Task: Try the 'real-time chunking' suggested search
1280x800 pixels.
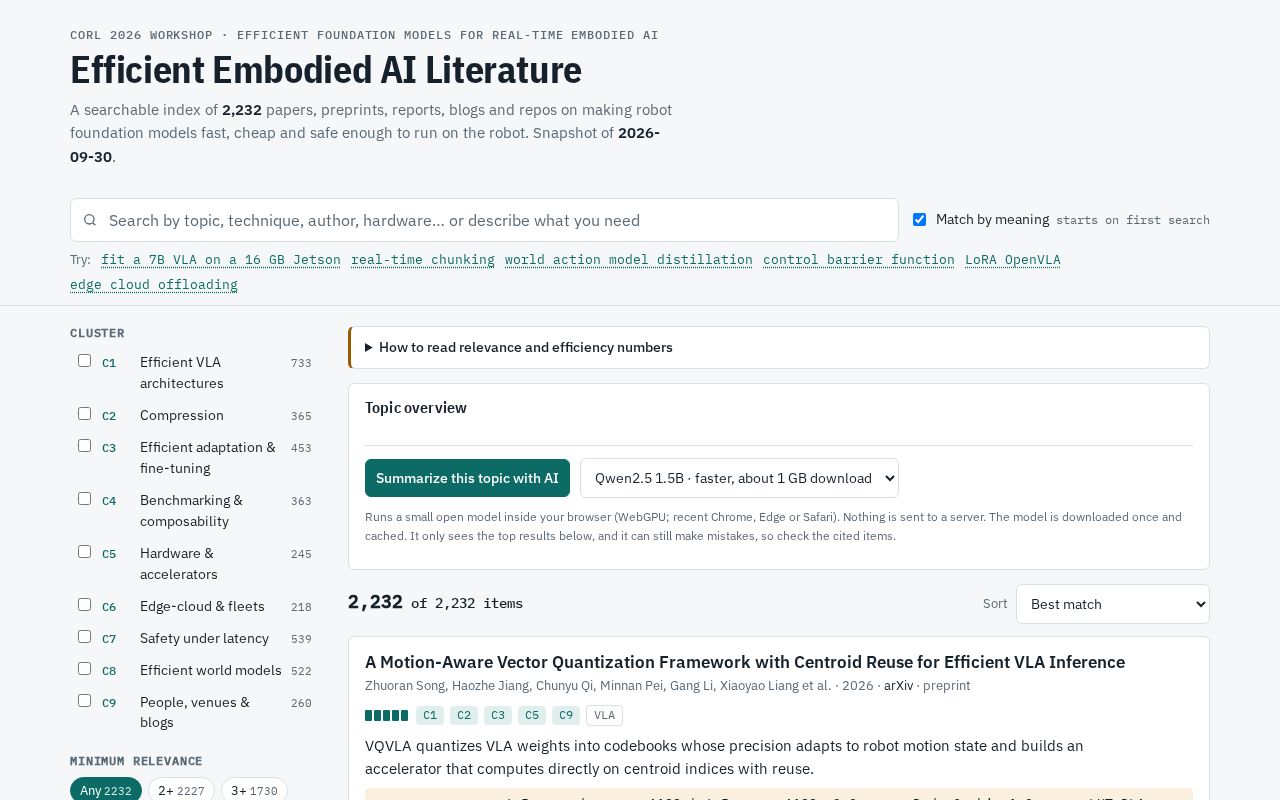Action: click(x=423, y=260)
